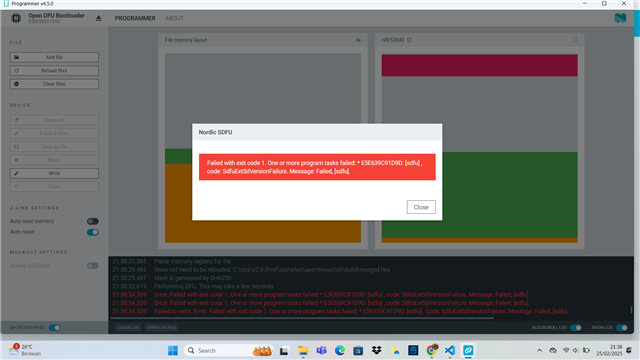This screenshot has height=360, width=640.
Task: Turn off Autoscroll log toggle
Action: pos(576,327)
